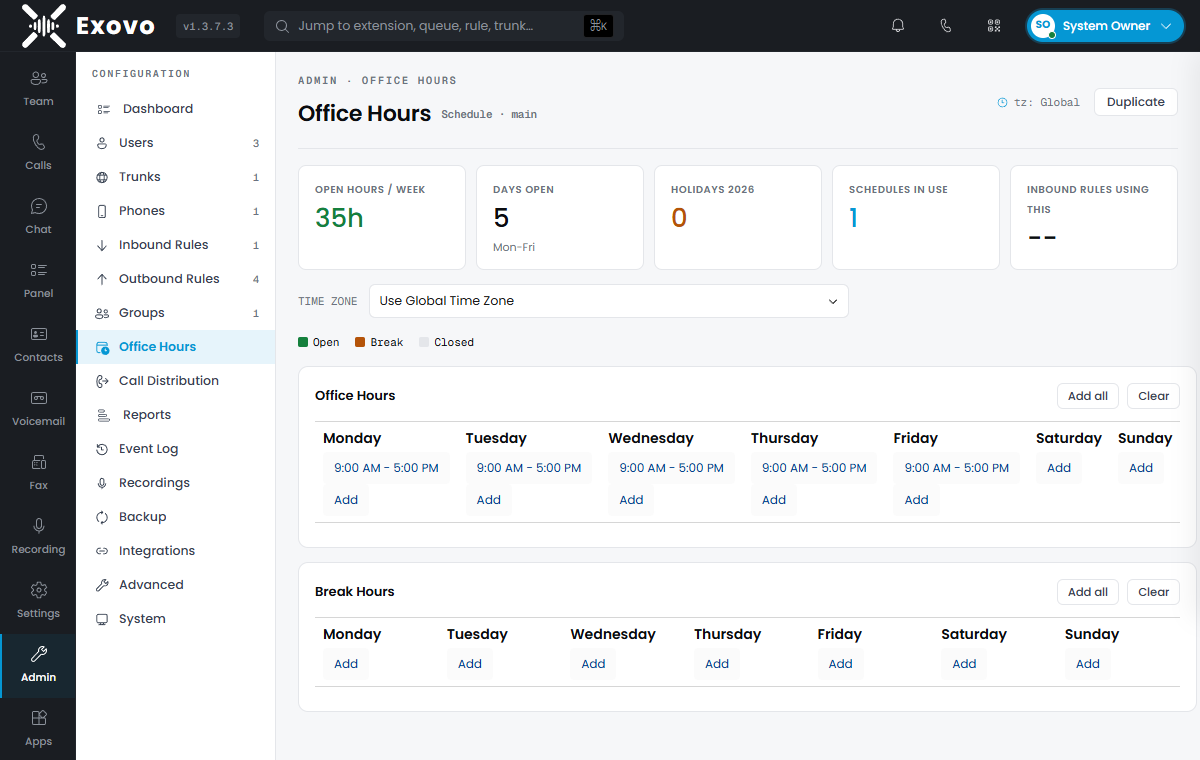
Task: Click the Open Hours / Week 35h card
Action: [382, 218]
